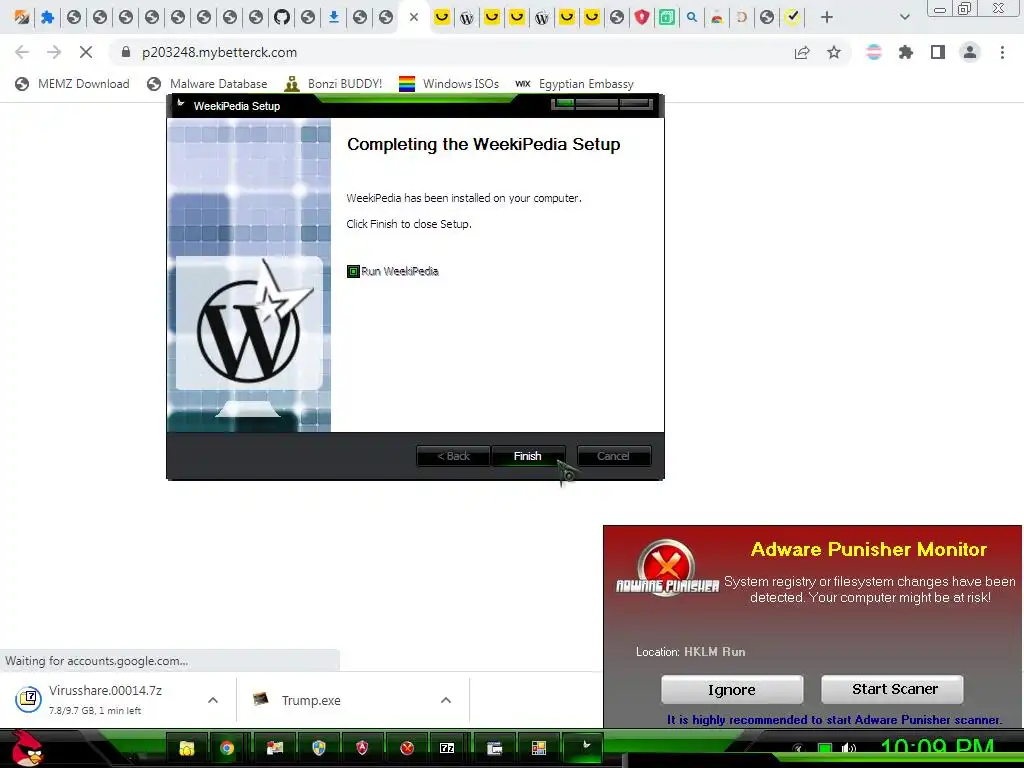Open the picture-folder taskbar icon

pos(275,748)
